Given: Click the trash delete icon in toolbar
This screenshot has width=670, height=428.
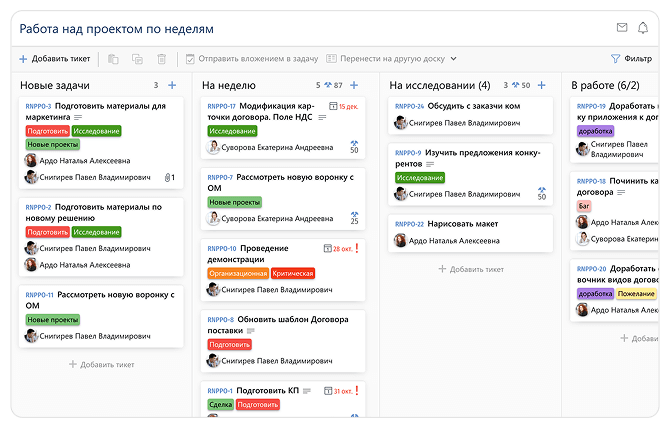Looking at the screenshot, I should pos(162,59).
